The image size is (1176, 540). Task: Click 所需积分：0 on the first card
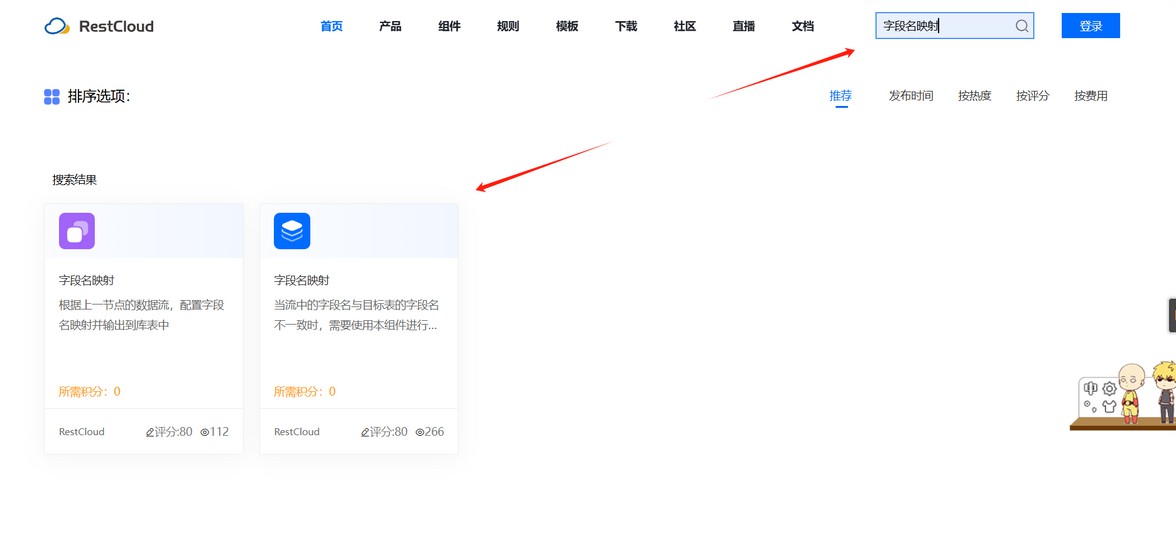click(89, 392)
